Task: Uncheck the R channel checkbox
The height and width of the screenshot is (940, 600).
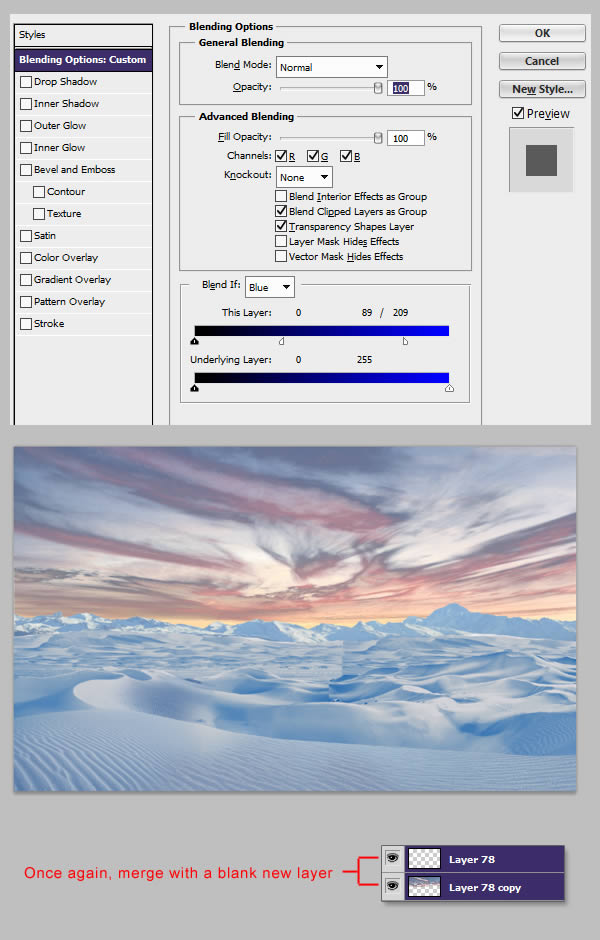Action: [x=281, y=156]
